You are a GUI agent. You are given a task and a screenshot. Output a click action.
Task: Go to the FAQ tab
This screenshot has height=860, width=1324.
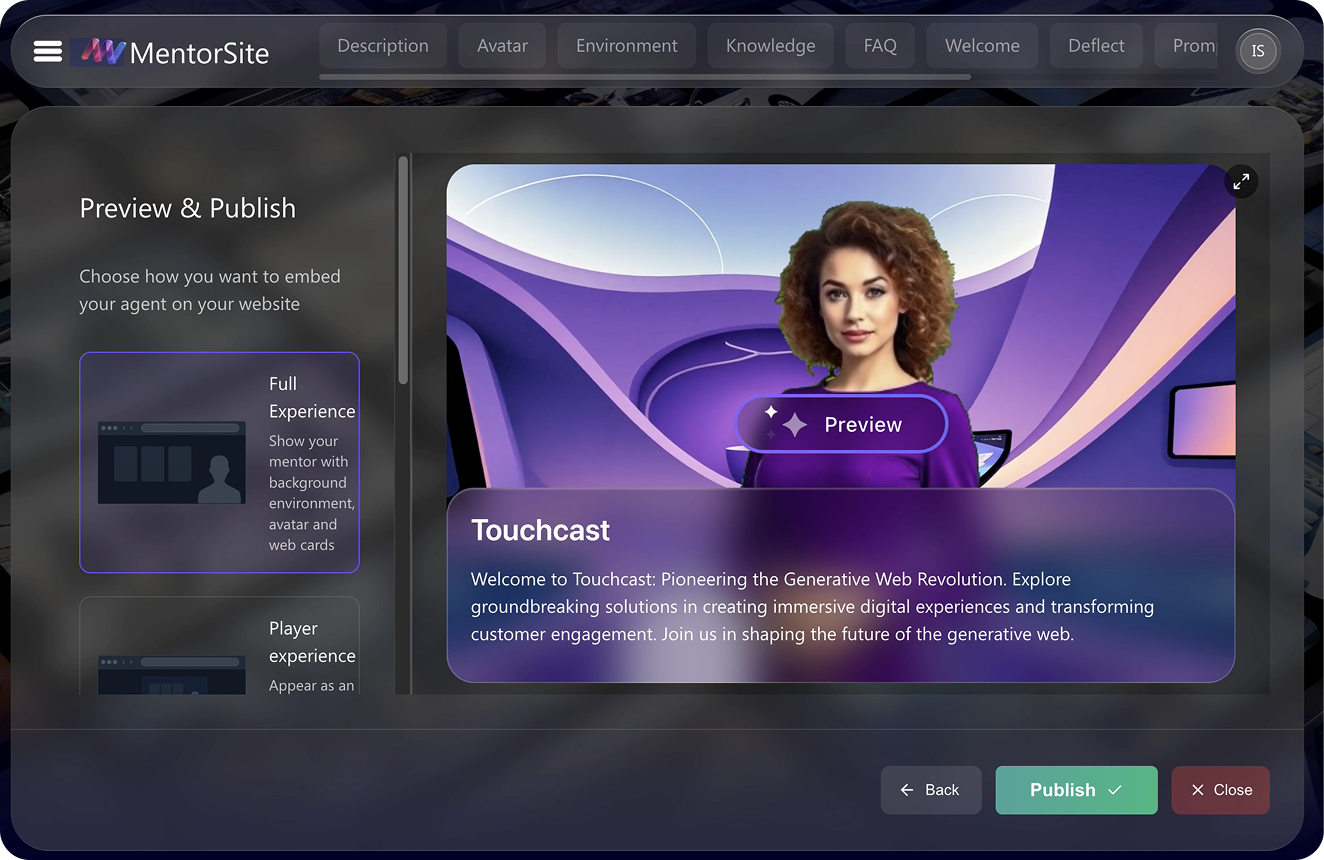pos(880,46)
